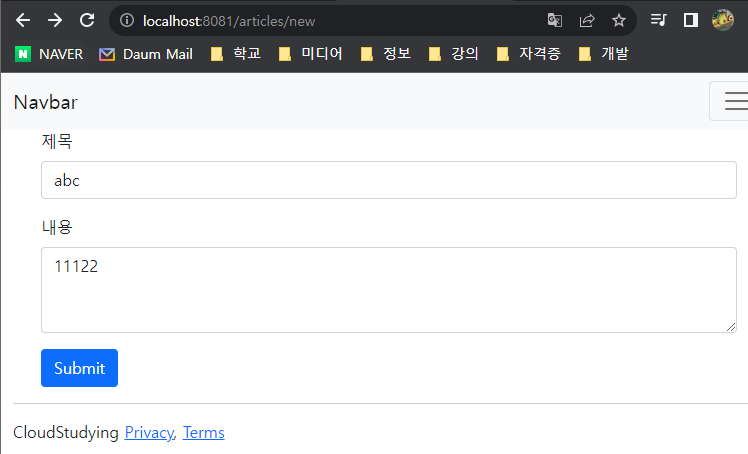
Task: Focus the 제목 input containing abc
Action: 389,180
